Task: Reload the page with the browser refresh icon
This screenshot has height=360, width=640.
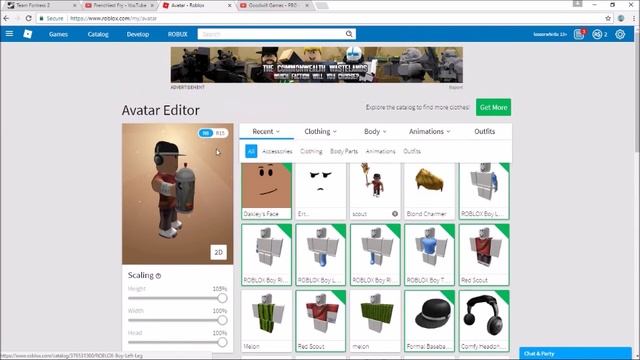Action: click(x=28, y=18)
